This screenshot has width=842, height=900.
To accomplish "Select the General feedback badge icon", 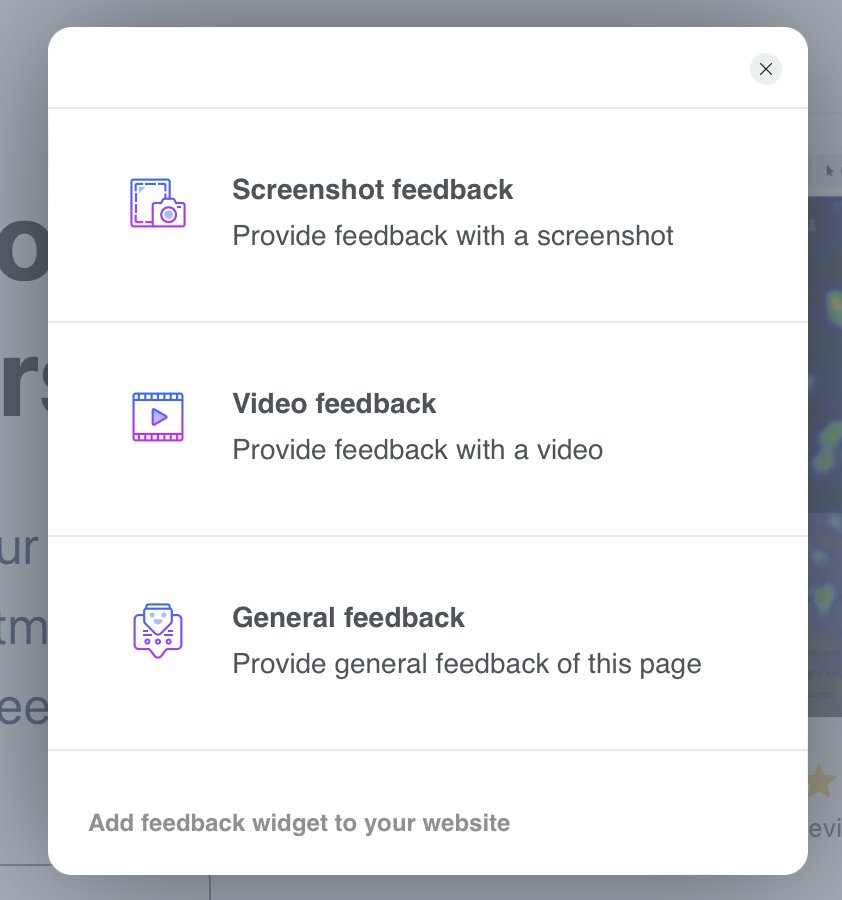I will point(157,630).
